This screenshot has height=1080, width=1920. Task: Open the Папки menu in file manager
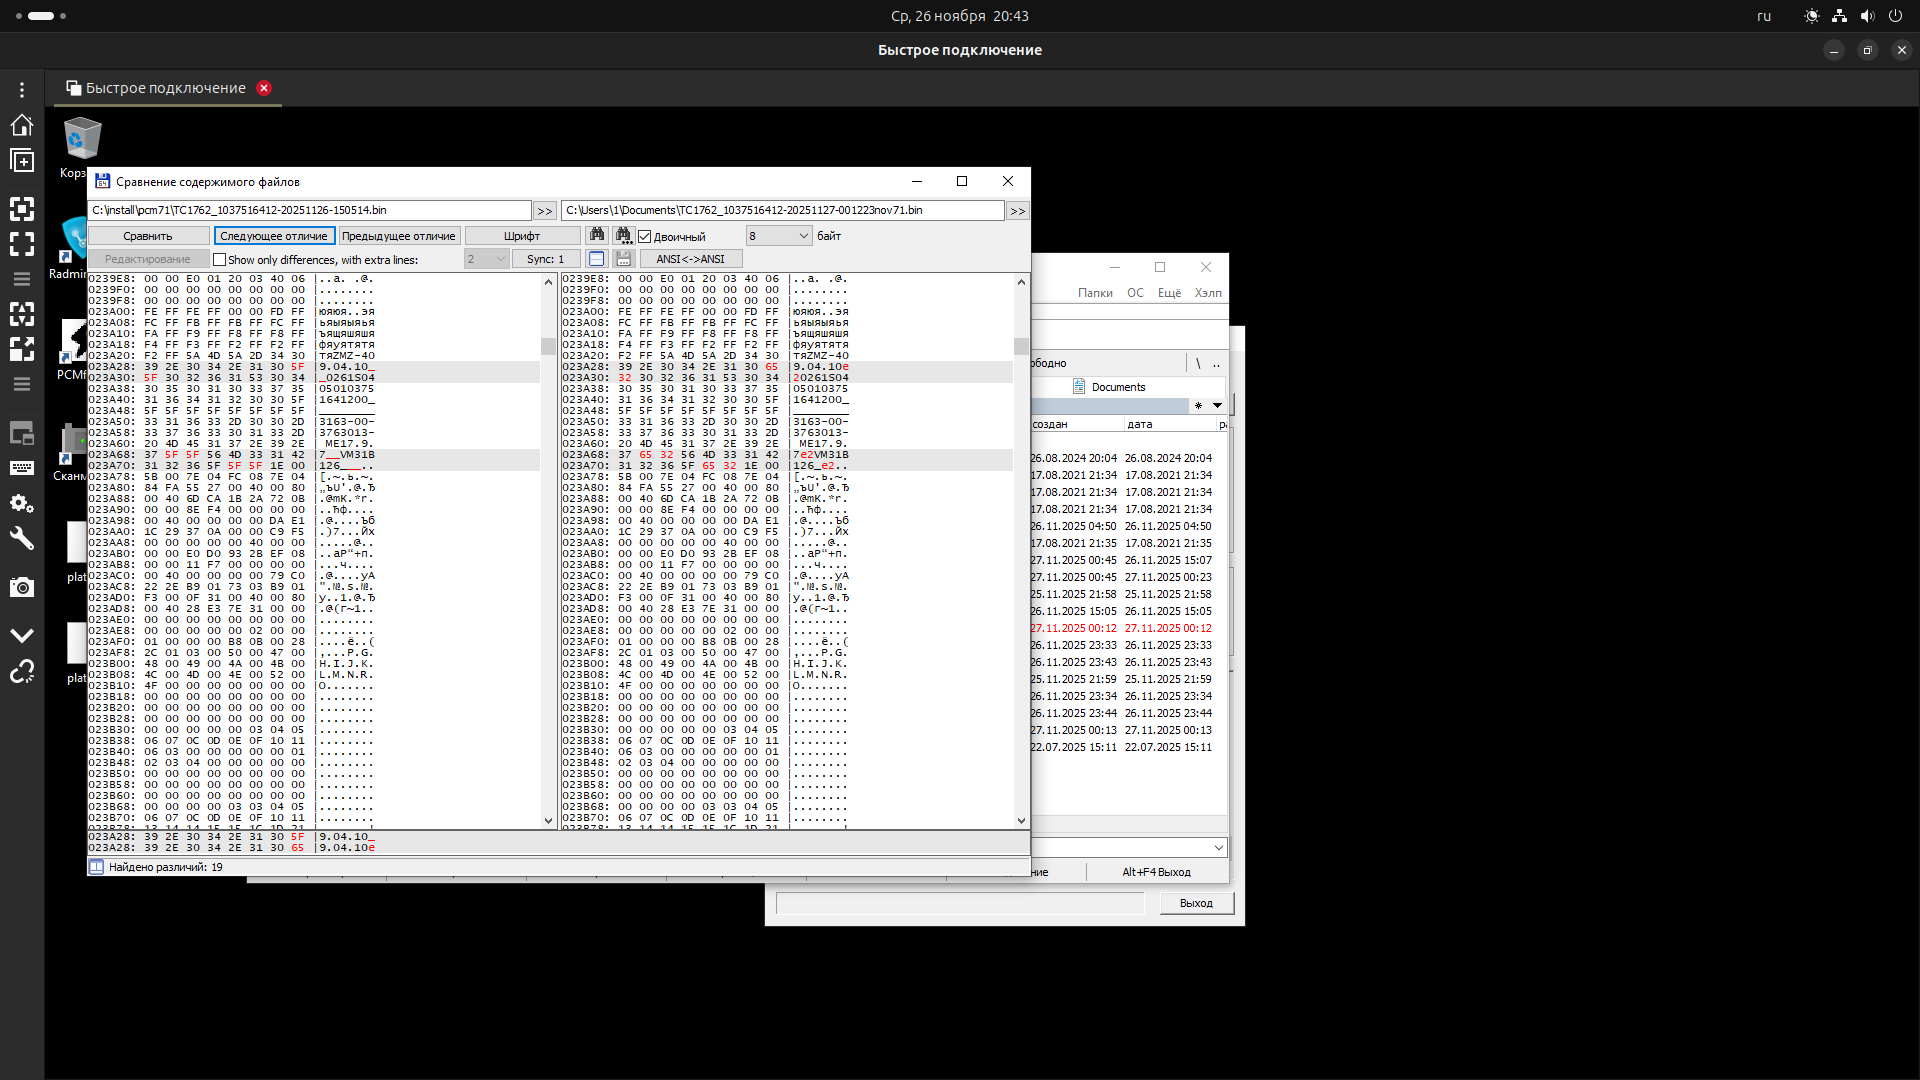(x=1095, y=293)
